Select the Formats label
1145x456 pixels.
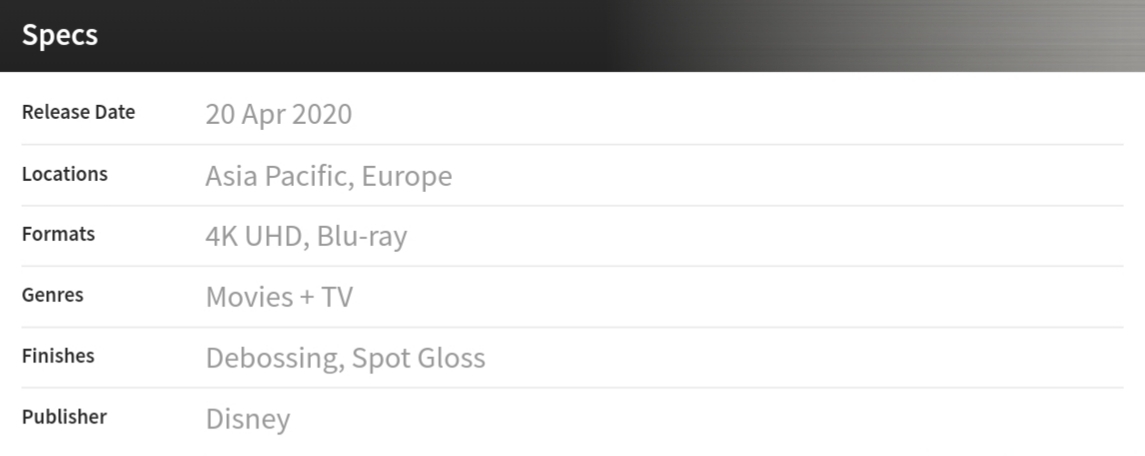tap(58, 234)
